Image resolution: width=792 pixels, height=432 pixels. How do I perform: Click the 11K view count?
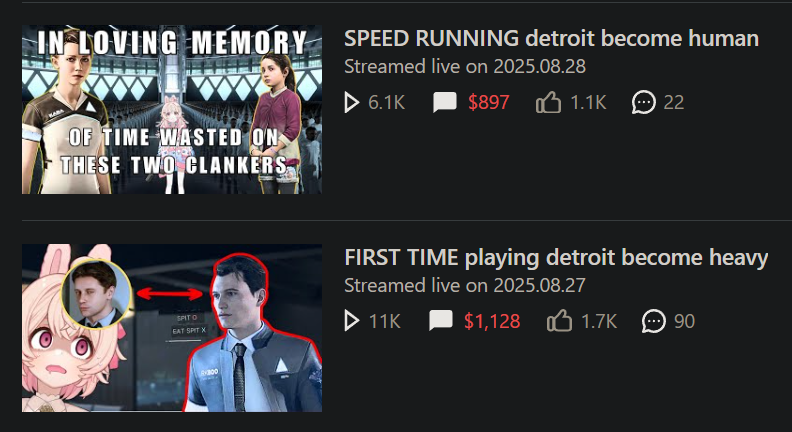click(x=385, y=321)
